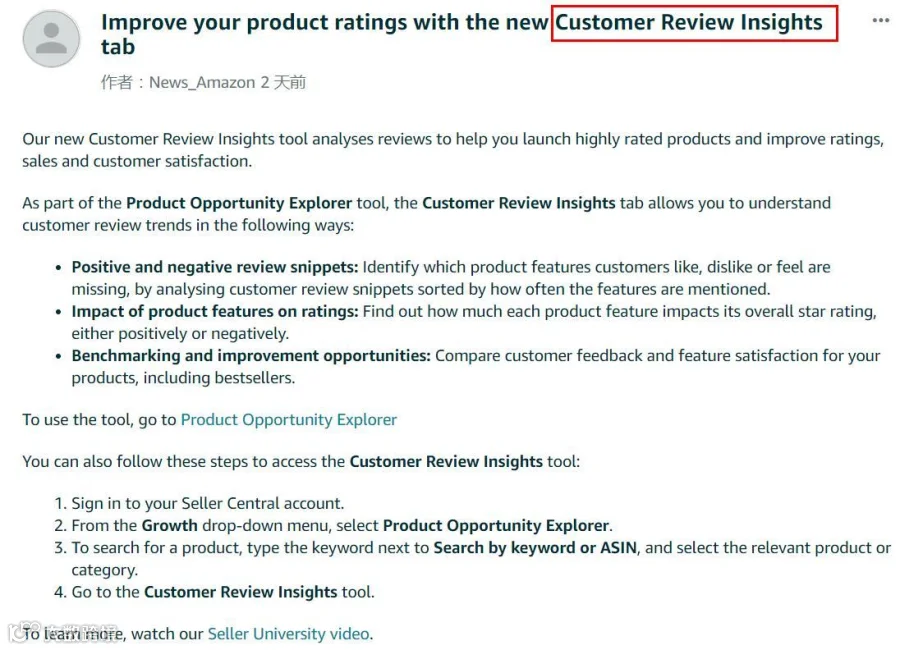Viewport: 900px width, 650px height.
Task: Click bold 'Product Opportunity Explorer' in step 2
Action: [495, 526]
